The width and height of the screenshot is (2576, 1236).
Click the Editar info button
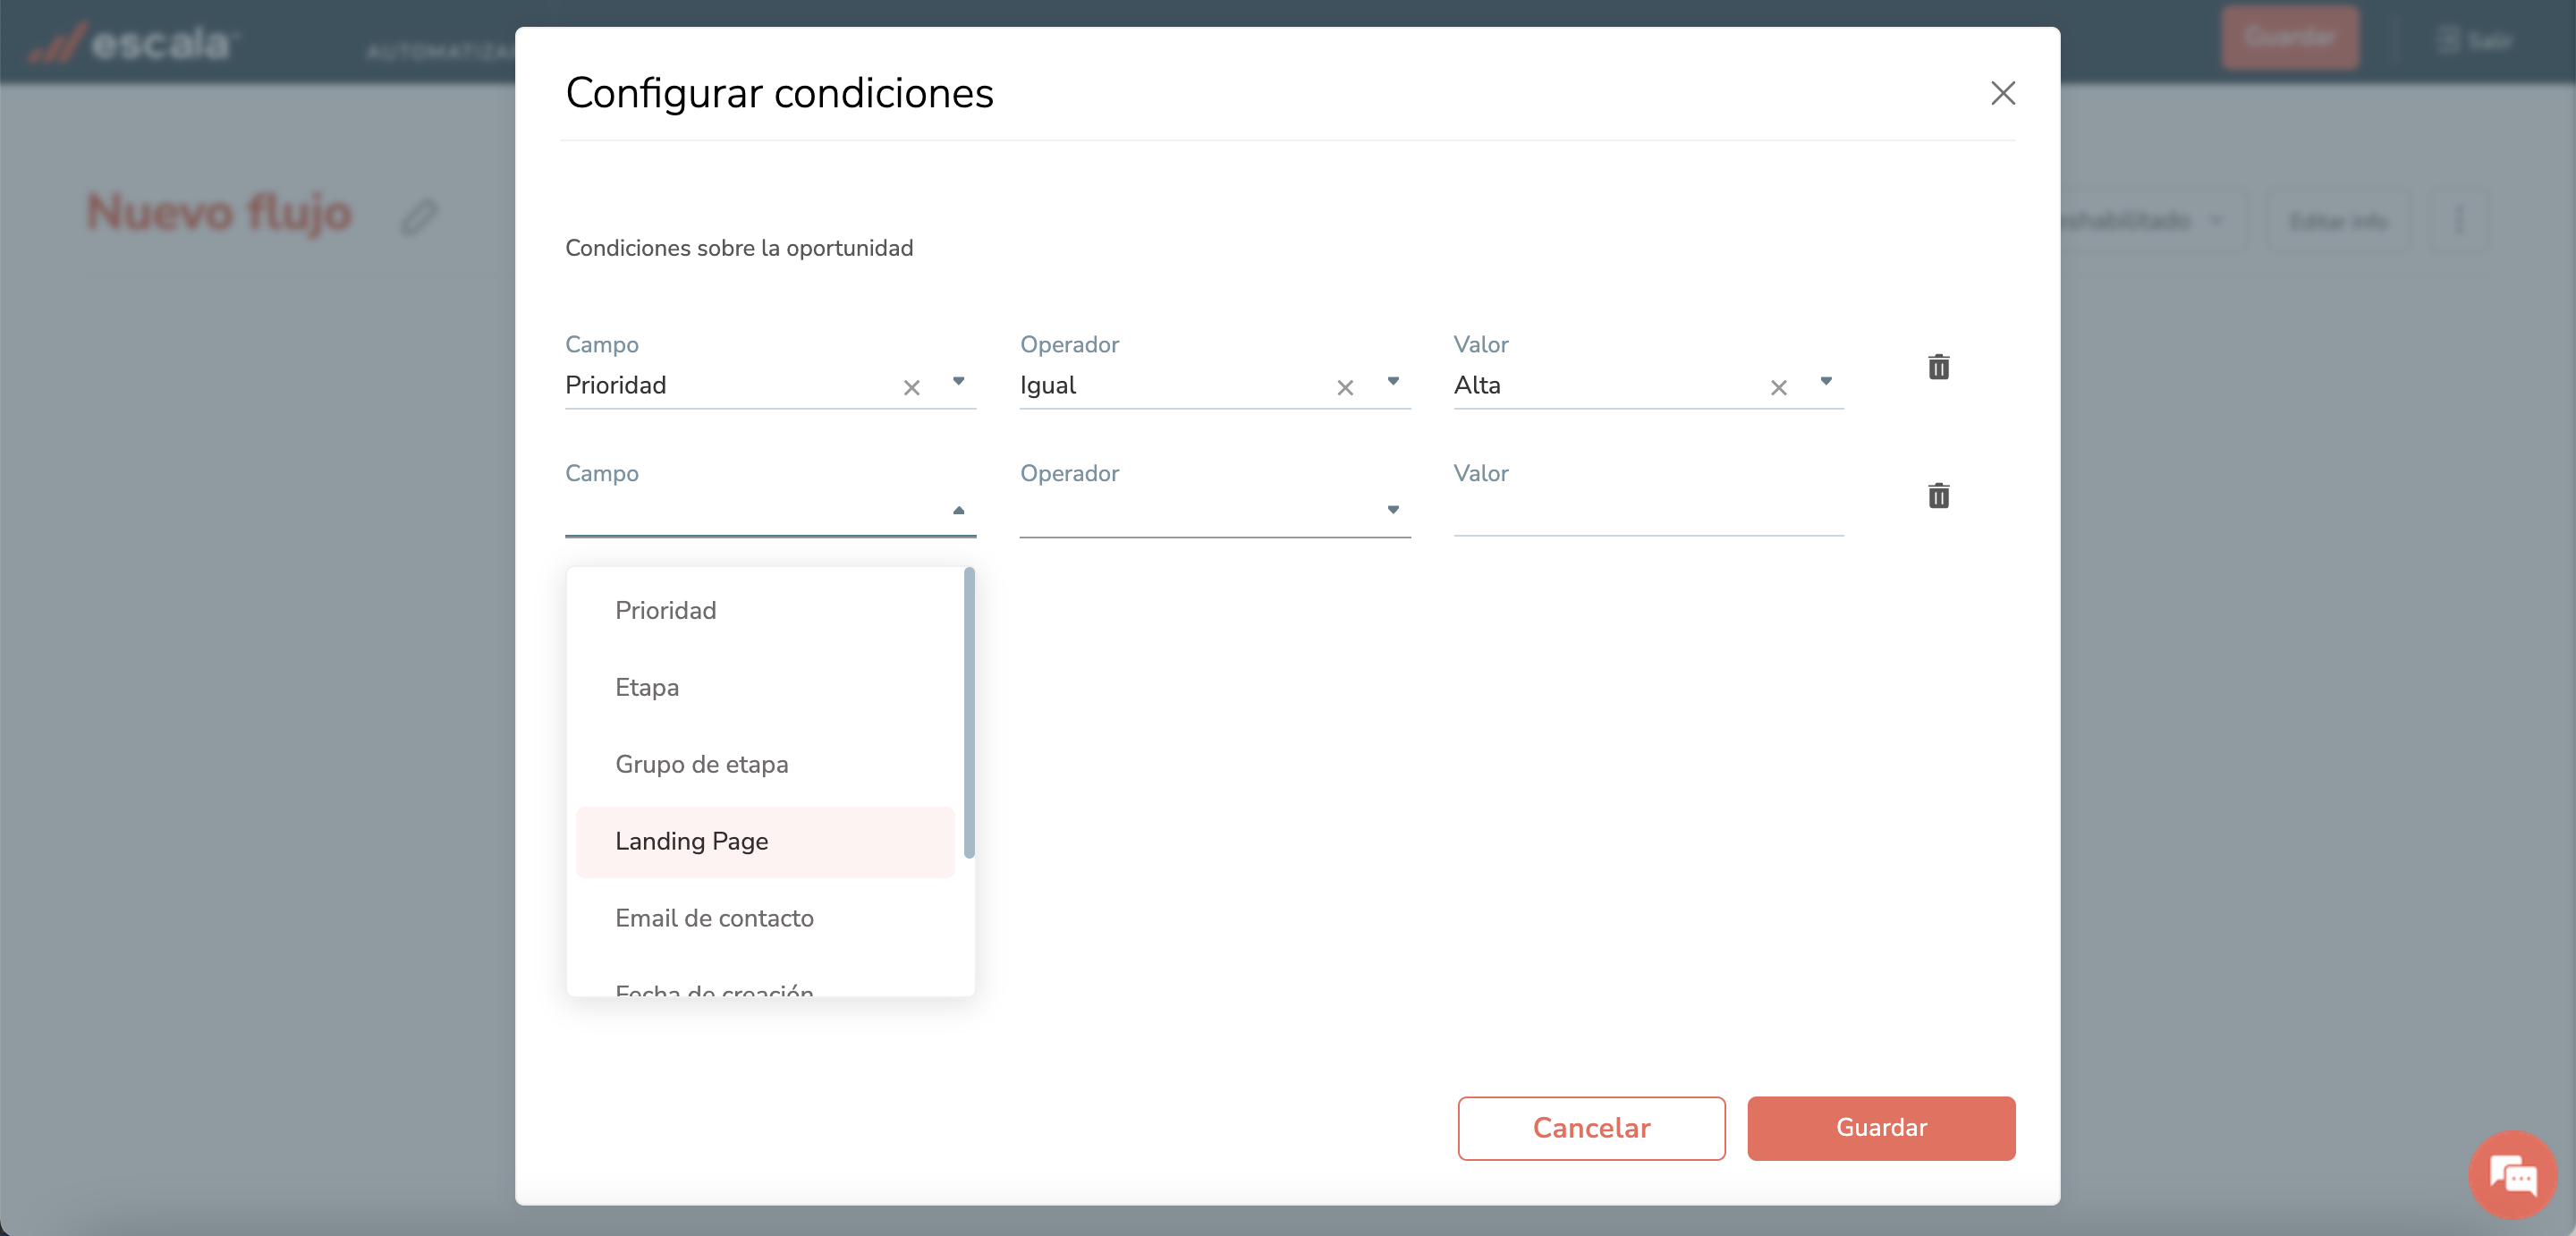click(2337, 220)
